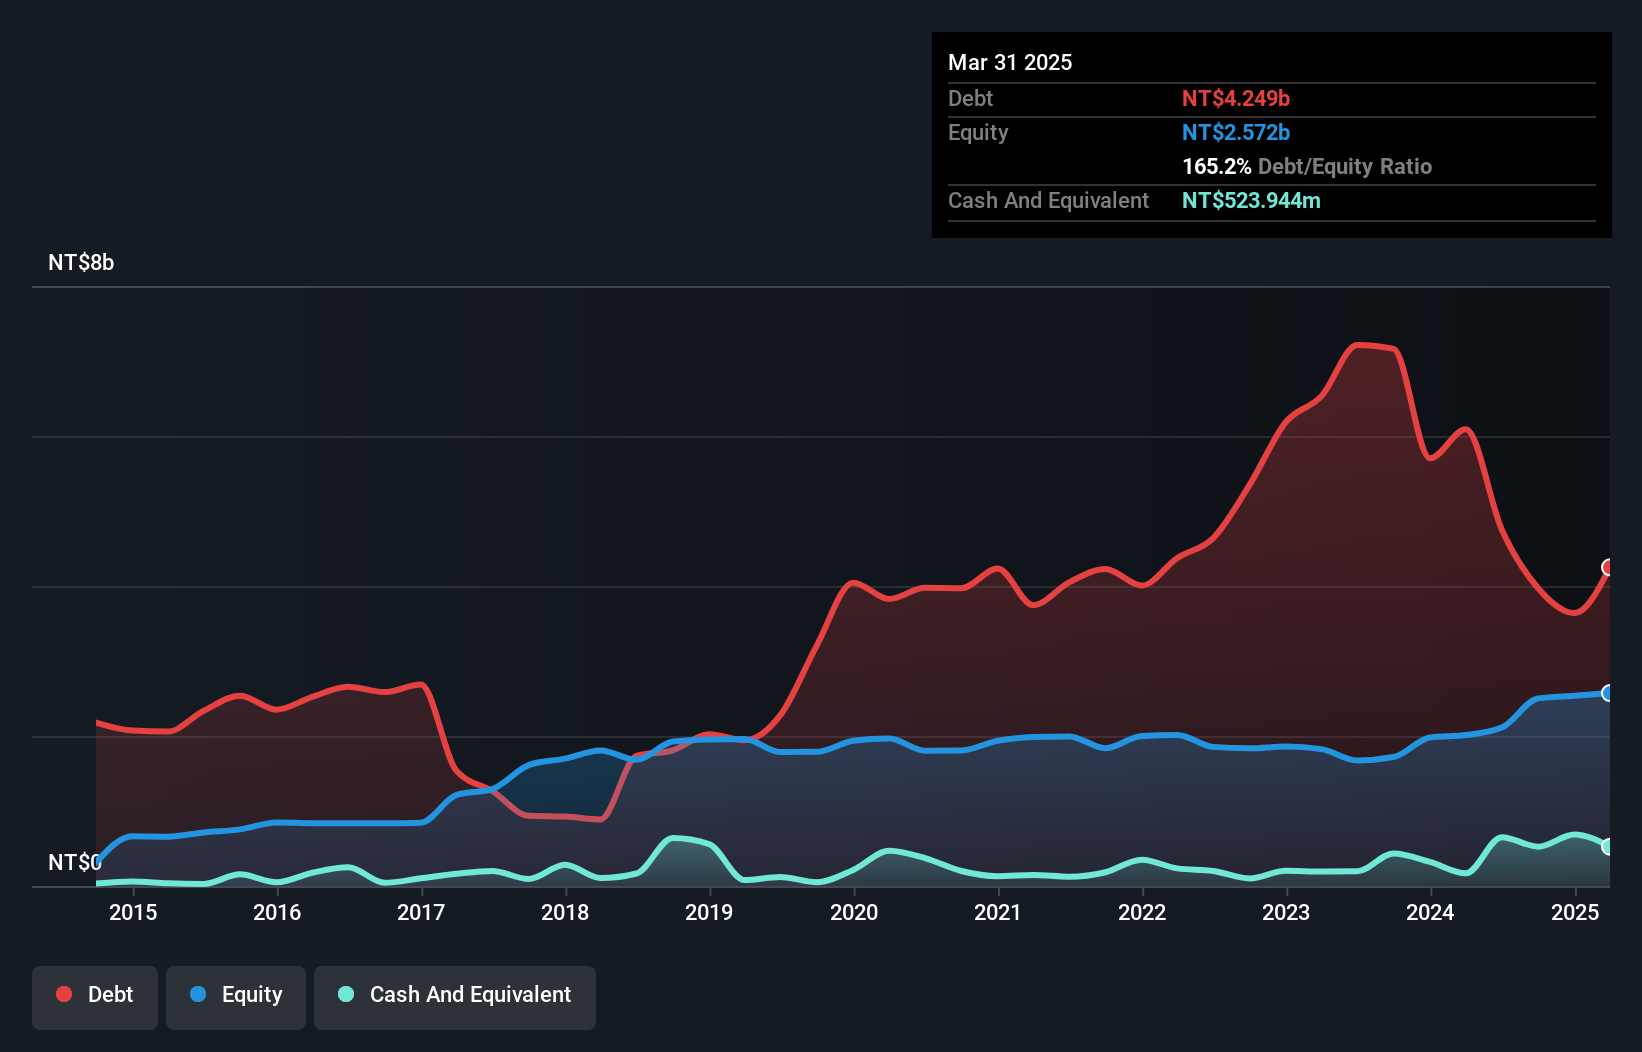Click the NT$8b y-axis label
The width and height of the screenshot is (1642, 1052).
(x=81, y=263)
